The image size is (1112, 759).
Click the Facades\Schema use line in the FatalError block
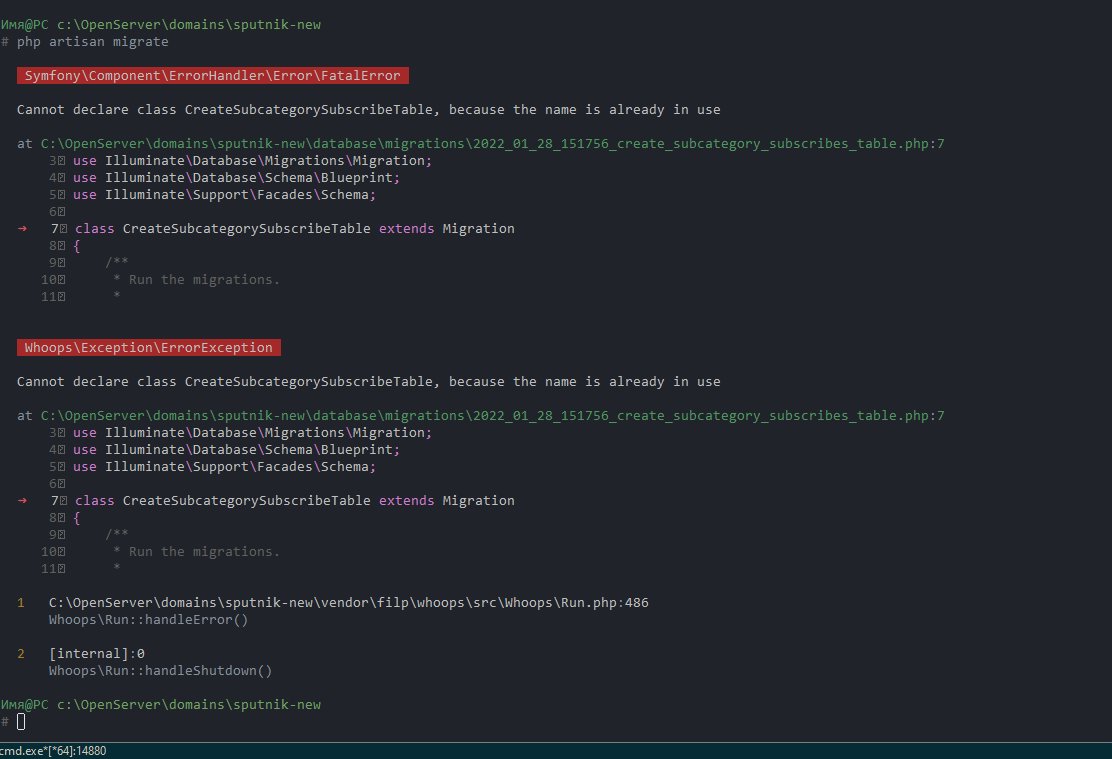coord(224,195)
